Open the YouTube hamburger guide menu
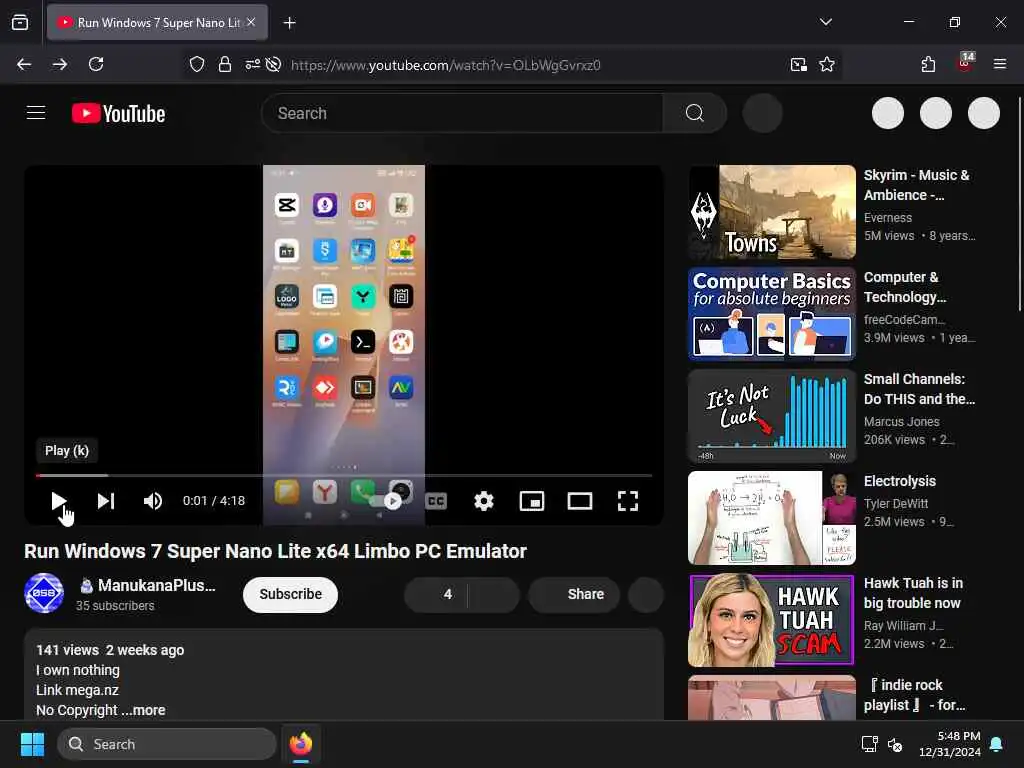The image size is (1024, 768). pos(36,113)
